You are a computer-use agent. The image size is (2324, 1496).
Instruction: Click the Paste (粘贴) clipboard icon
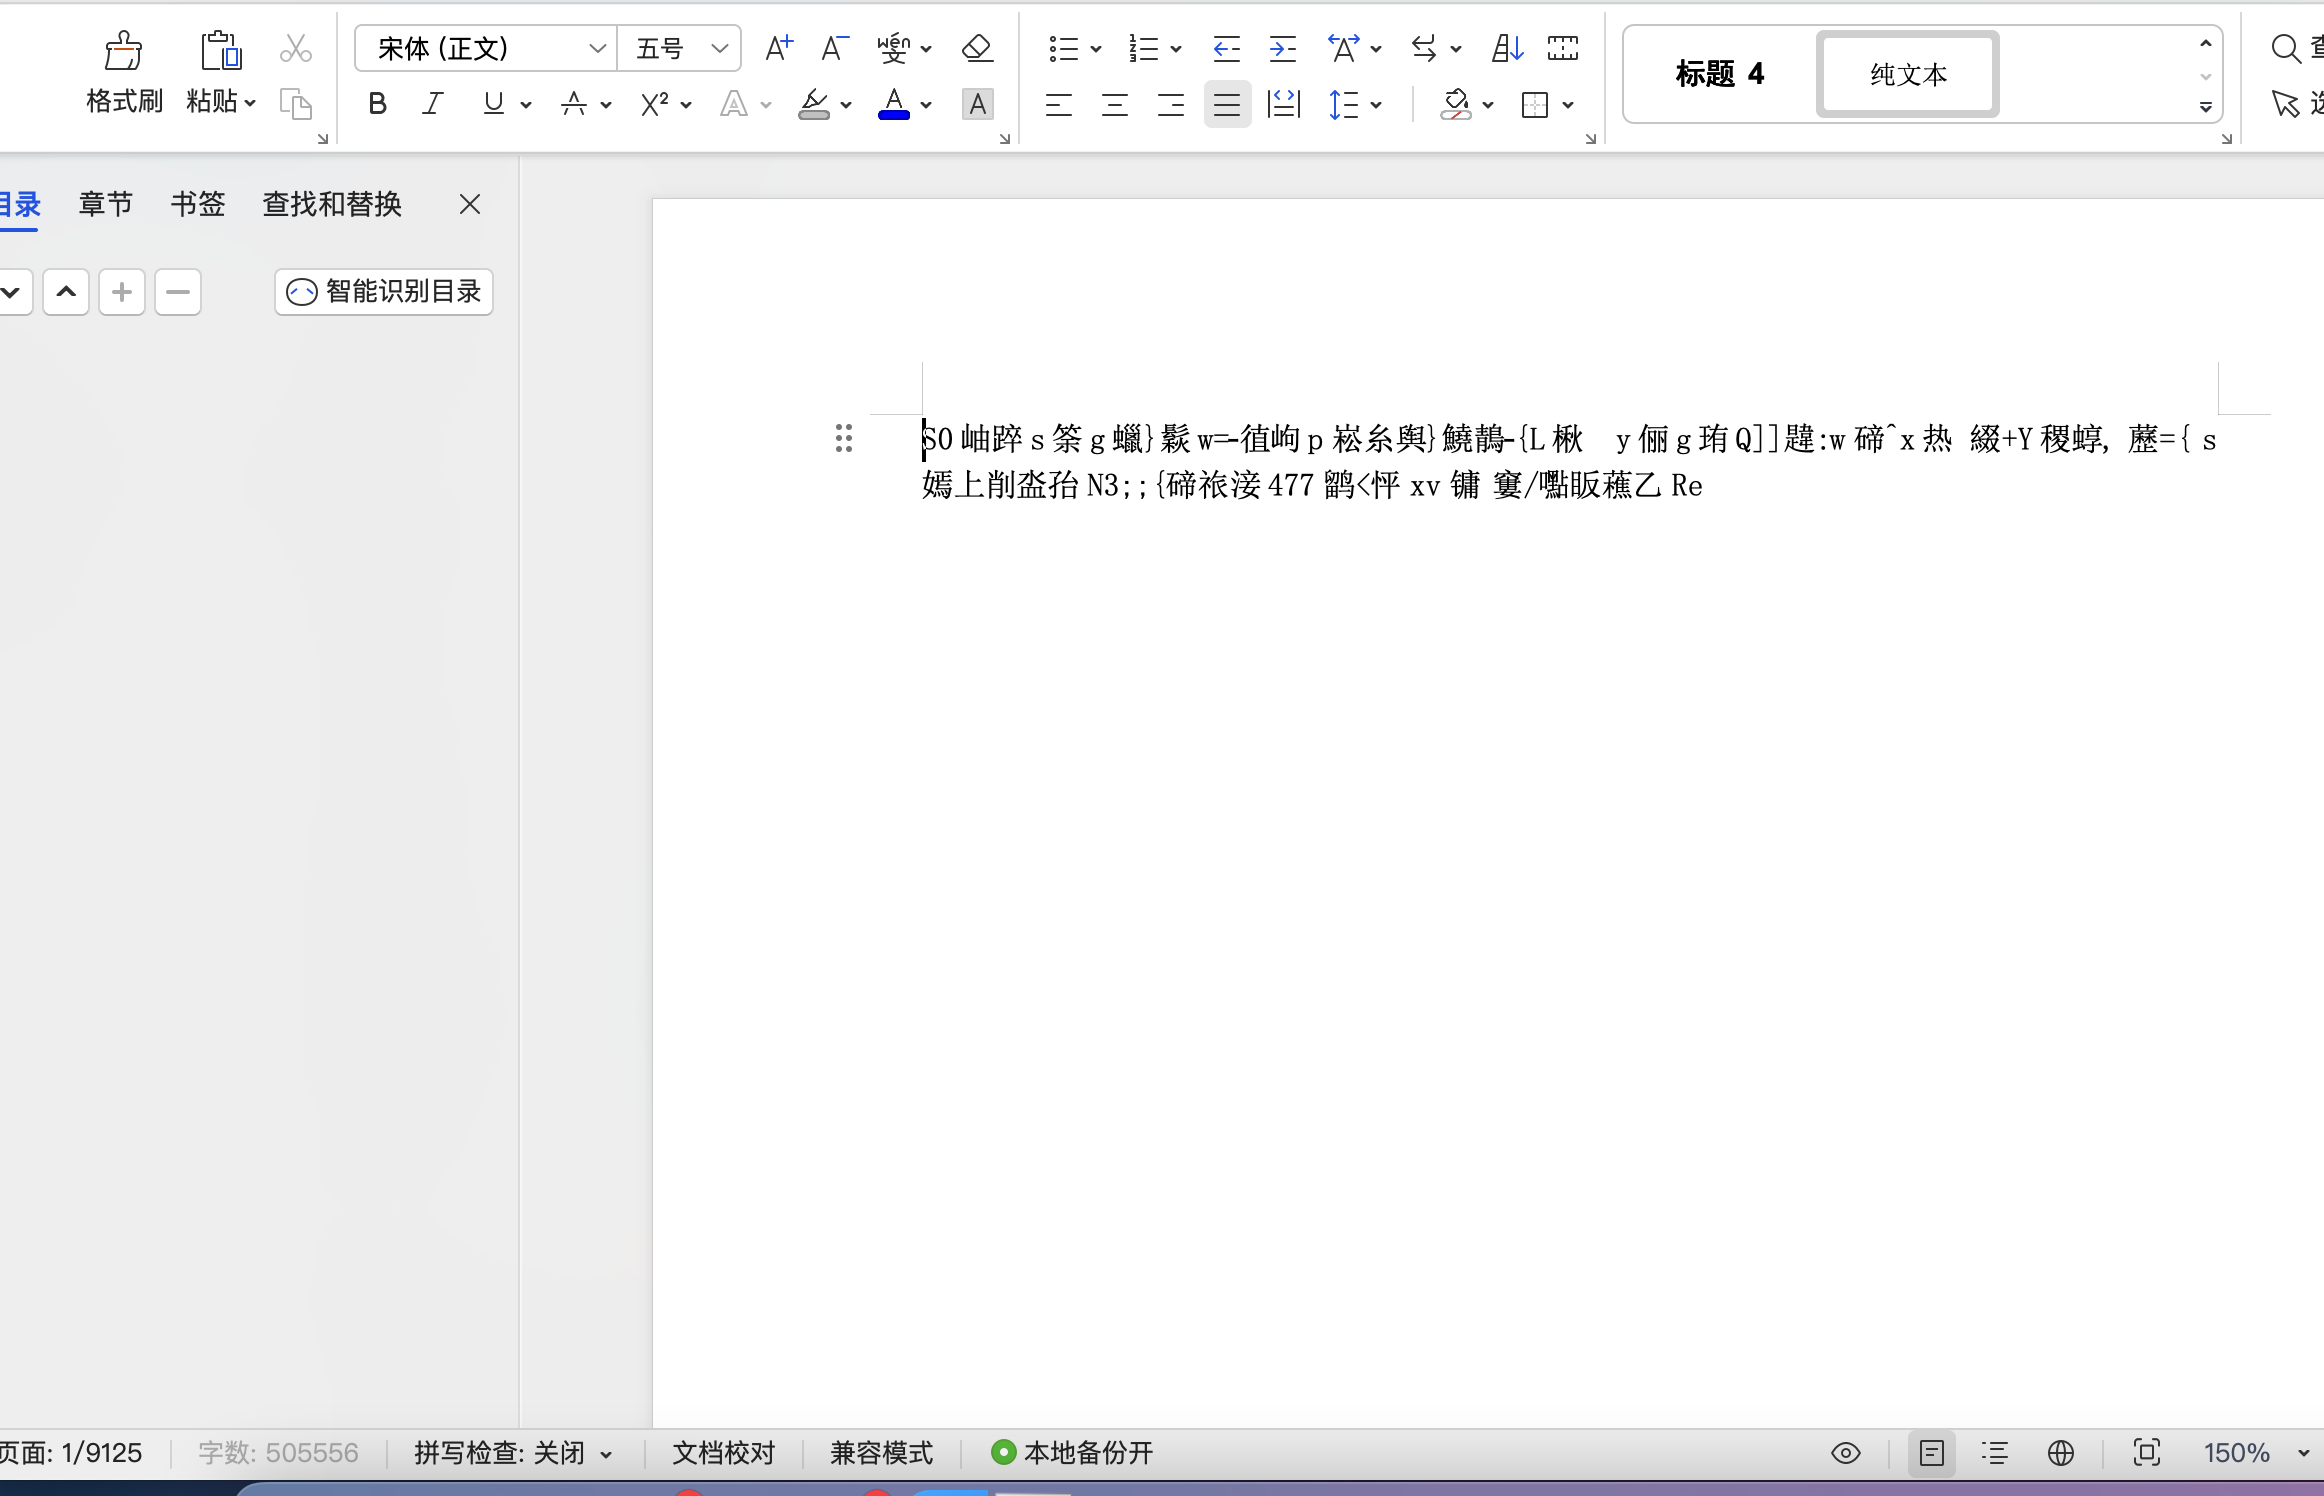[220, 50]
